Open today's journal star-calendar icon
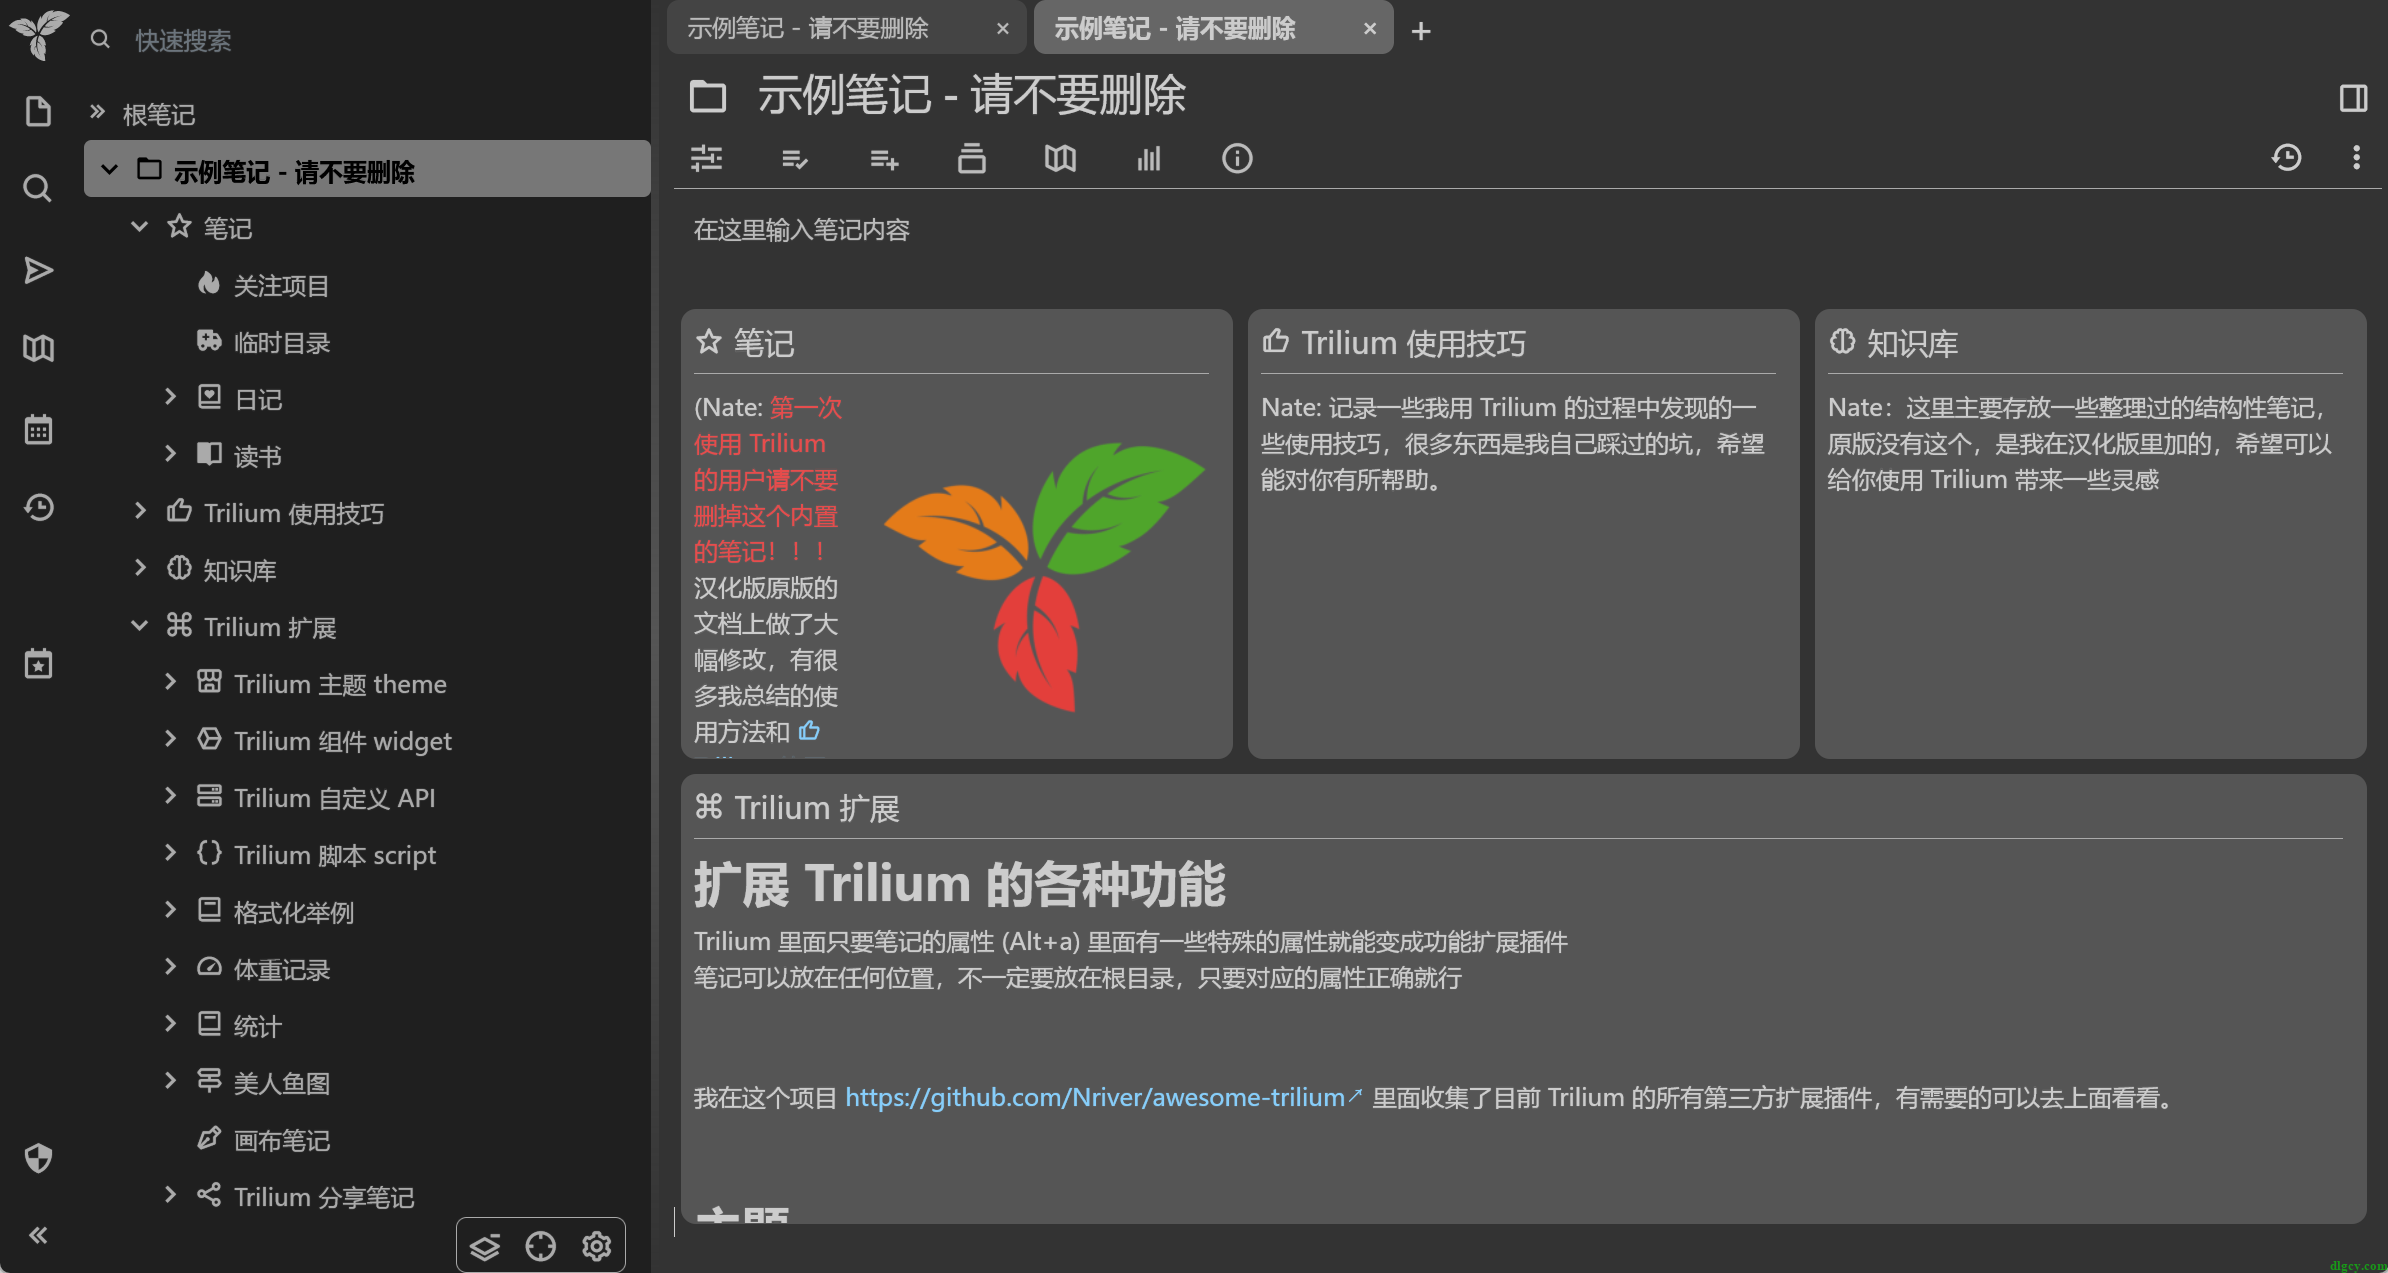The height and width of the screenshot is (1273, 2388). tap(38, 664)
